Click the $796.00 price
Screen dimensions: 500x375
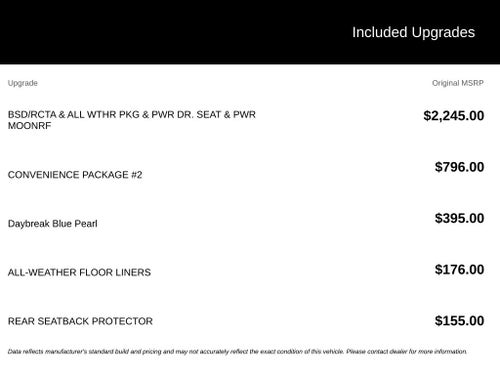pyautogui.click(x=459, y=167)
